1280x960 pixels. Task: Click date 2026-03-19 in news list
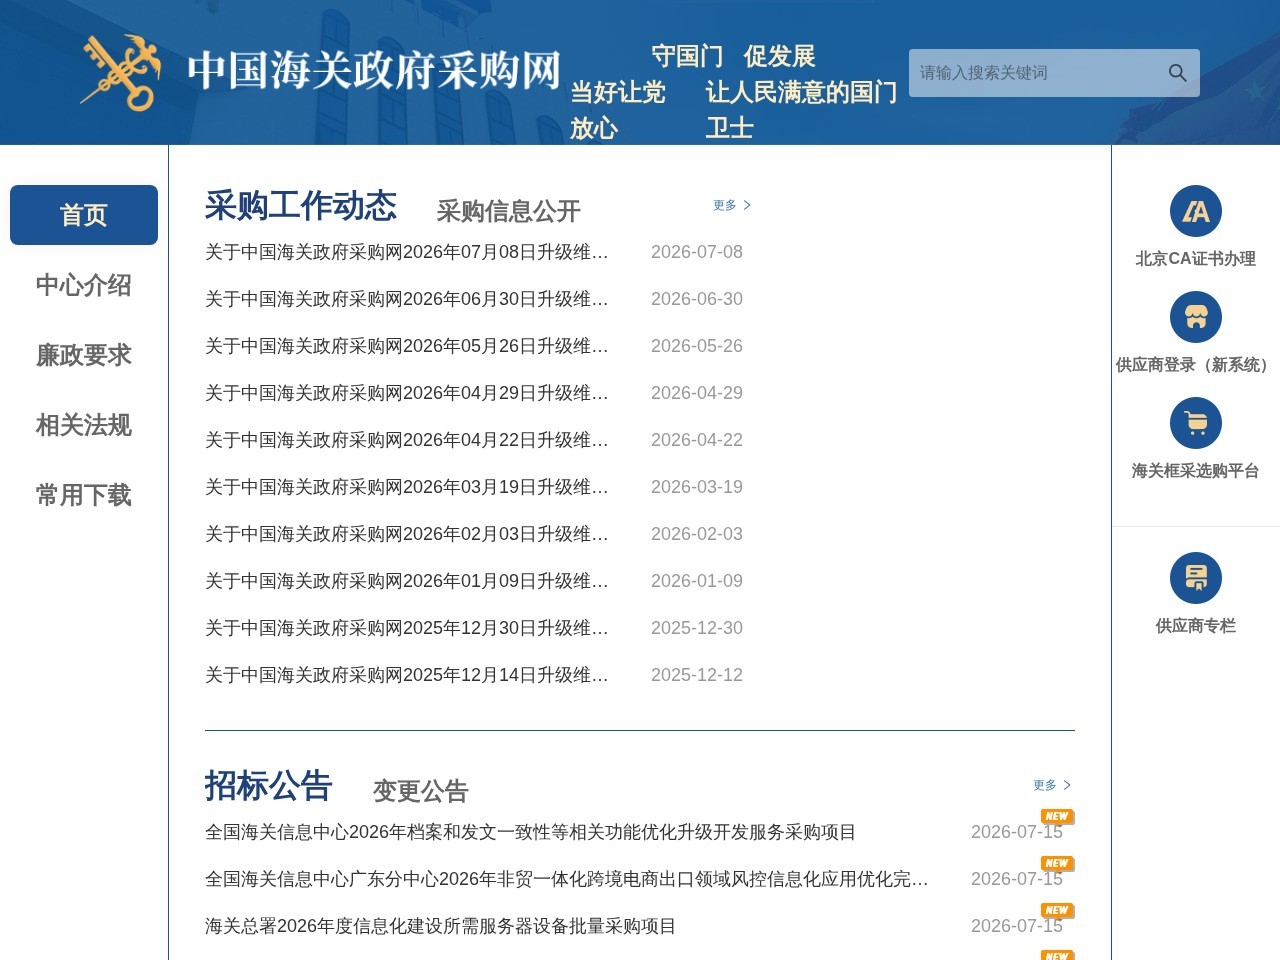click(x=697, y=487)
